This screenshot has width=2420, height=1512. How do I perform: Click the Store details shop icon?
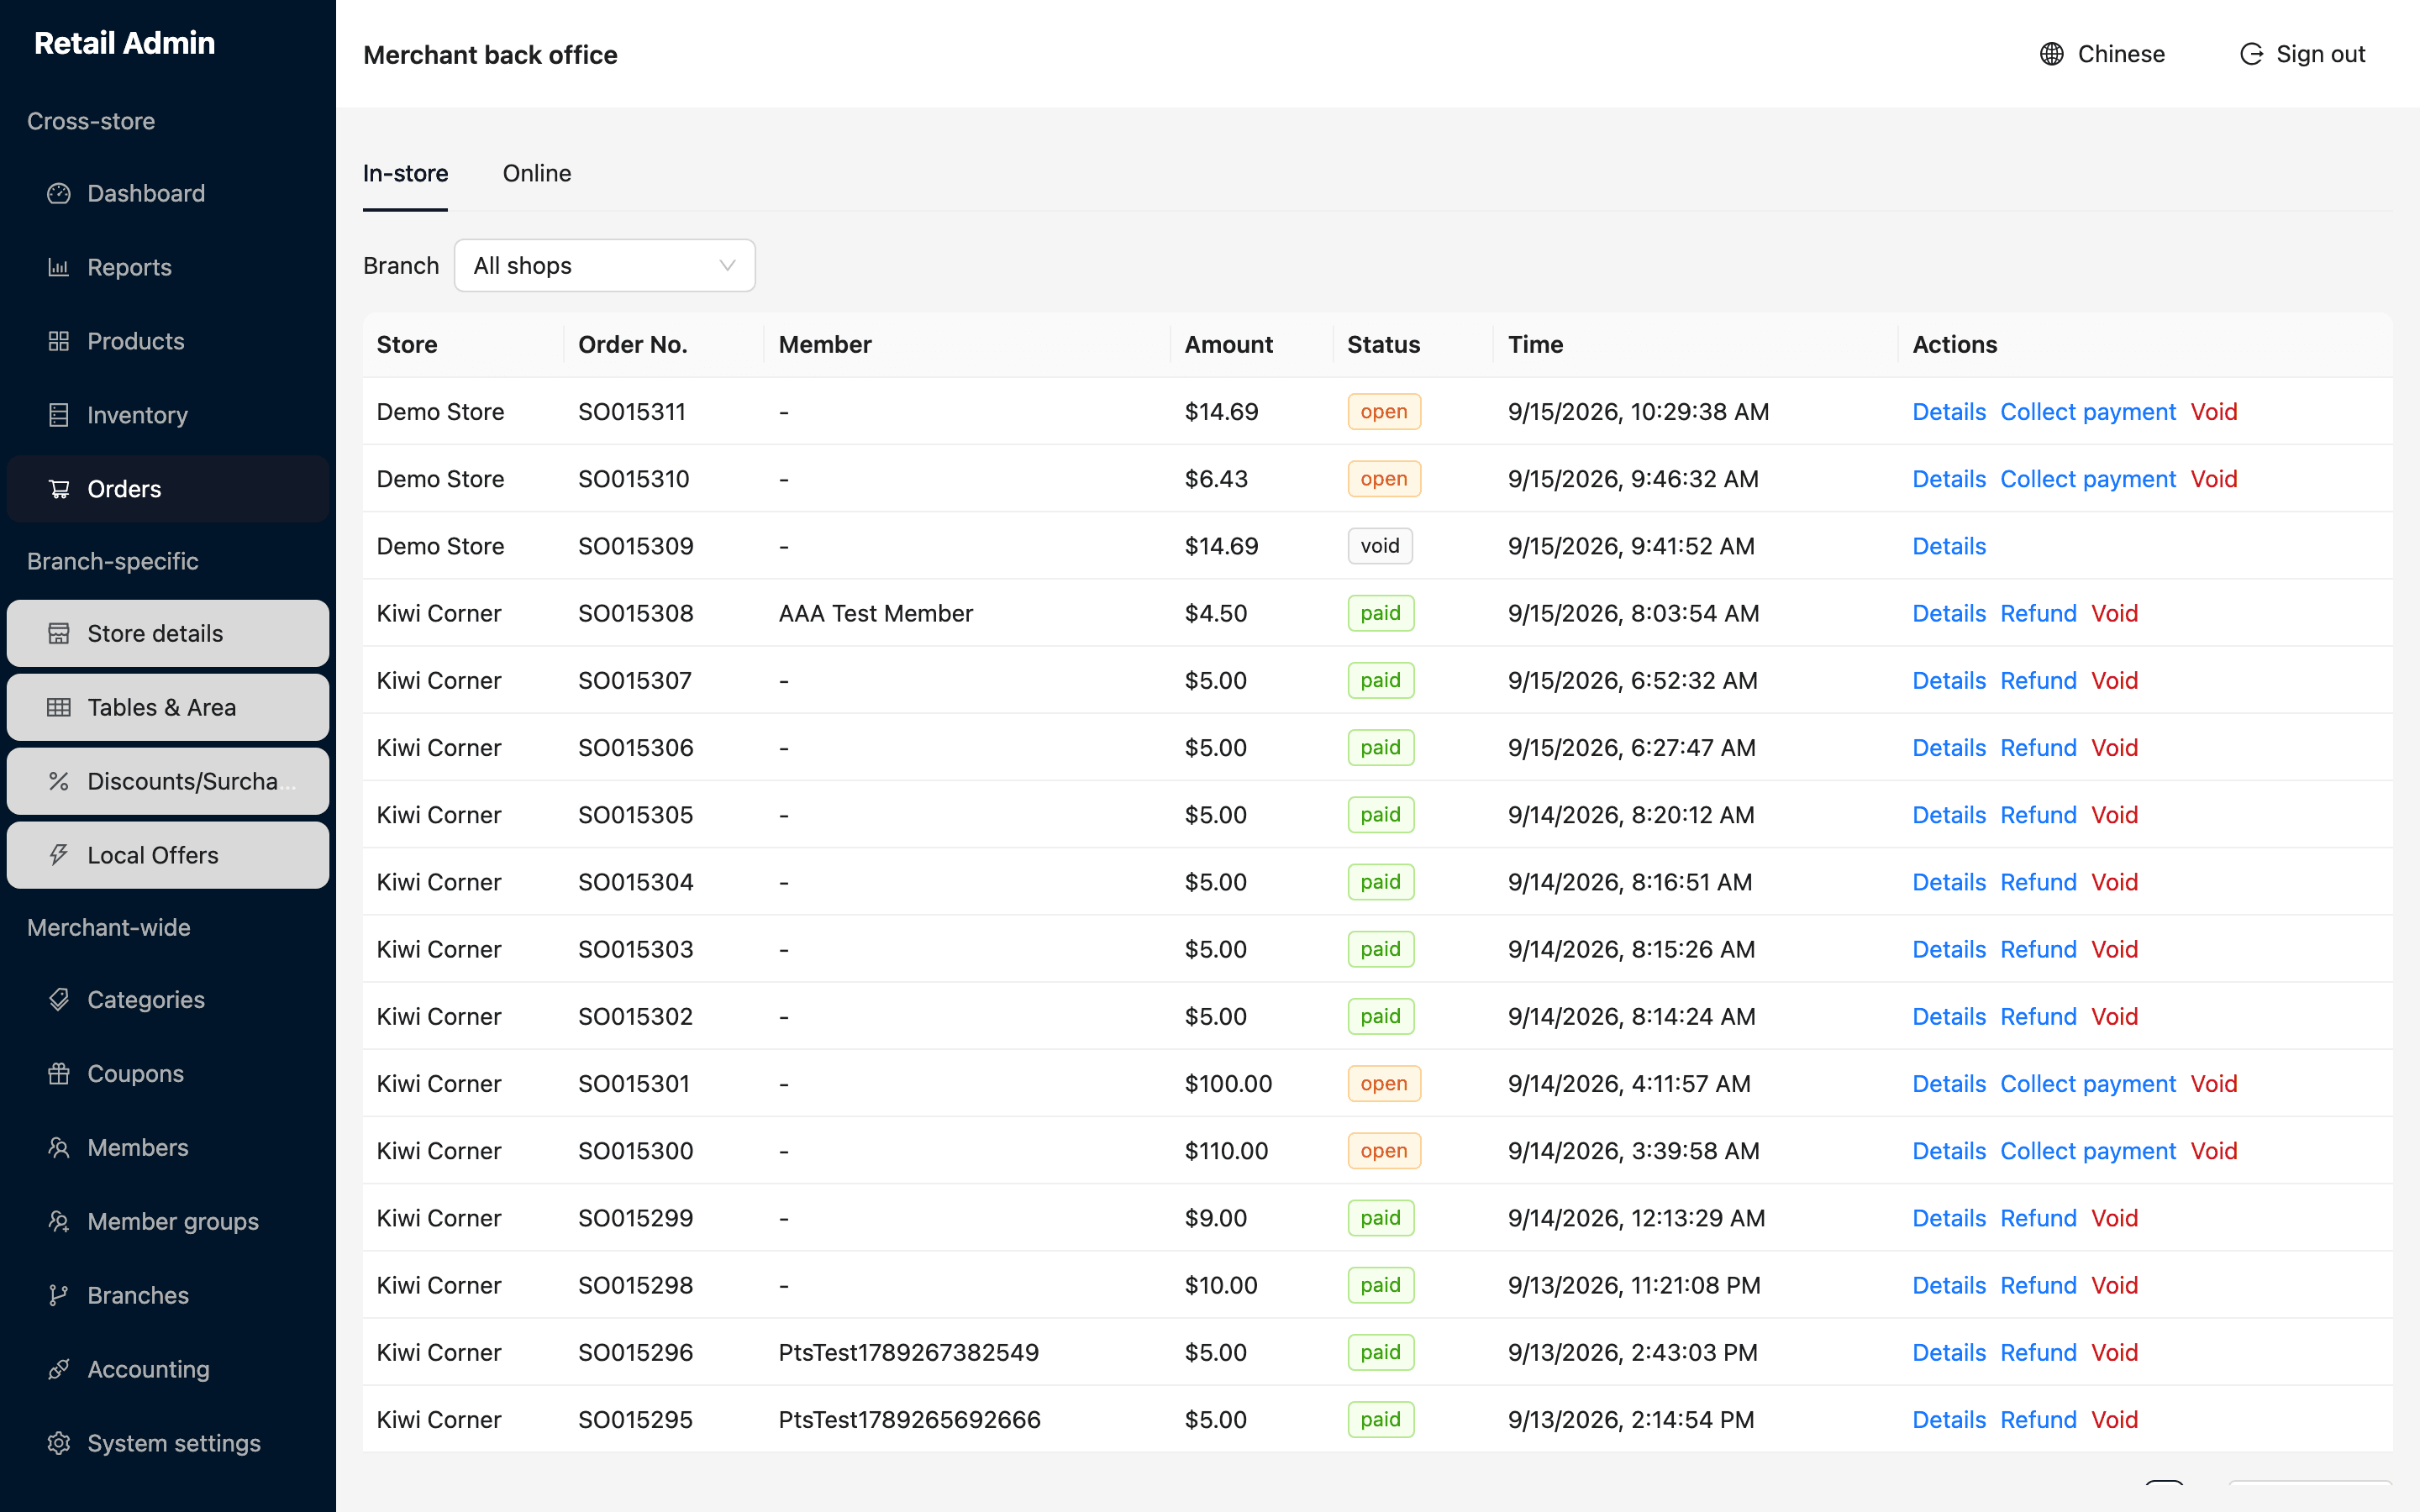59,634
